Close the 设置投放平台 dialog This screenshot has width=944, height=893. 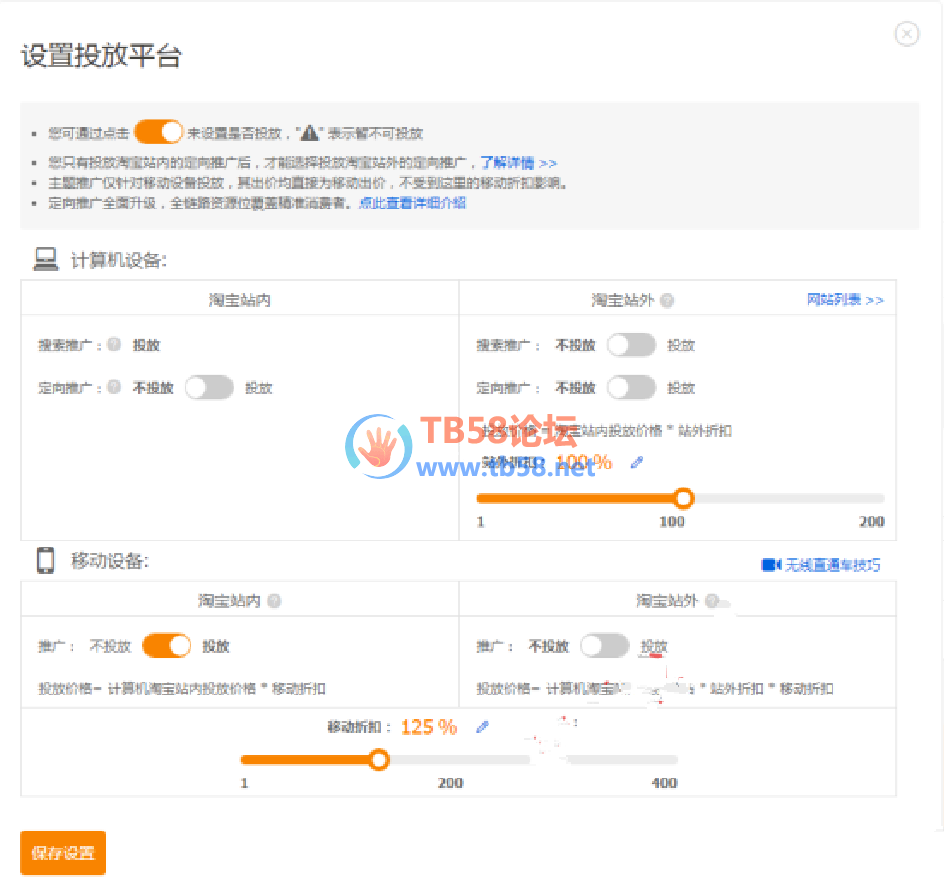[907, 34]
